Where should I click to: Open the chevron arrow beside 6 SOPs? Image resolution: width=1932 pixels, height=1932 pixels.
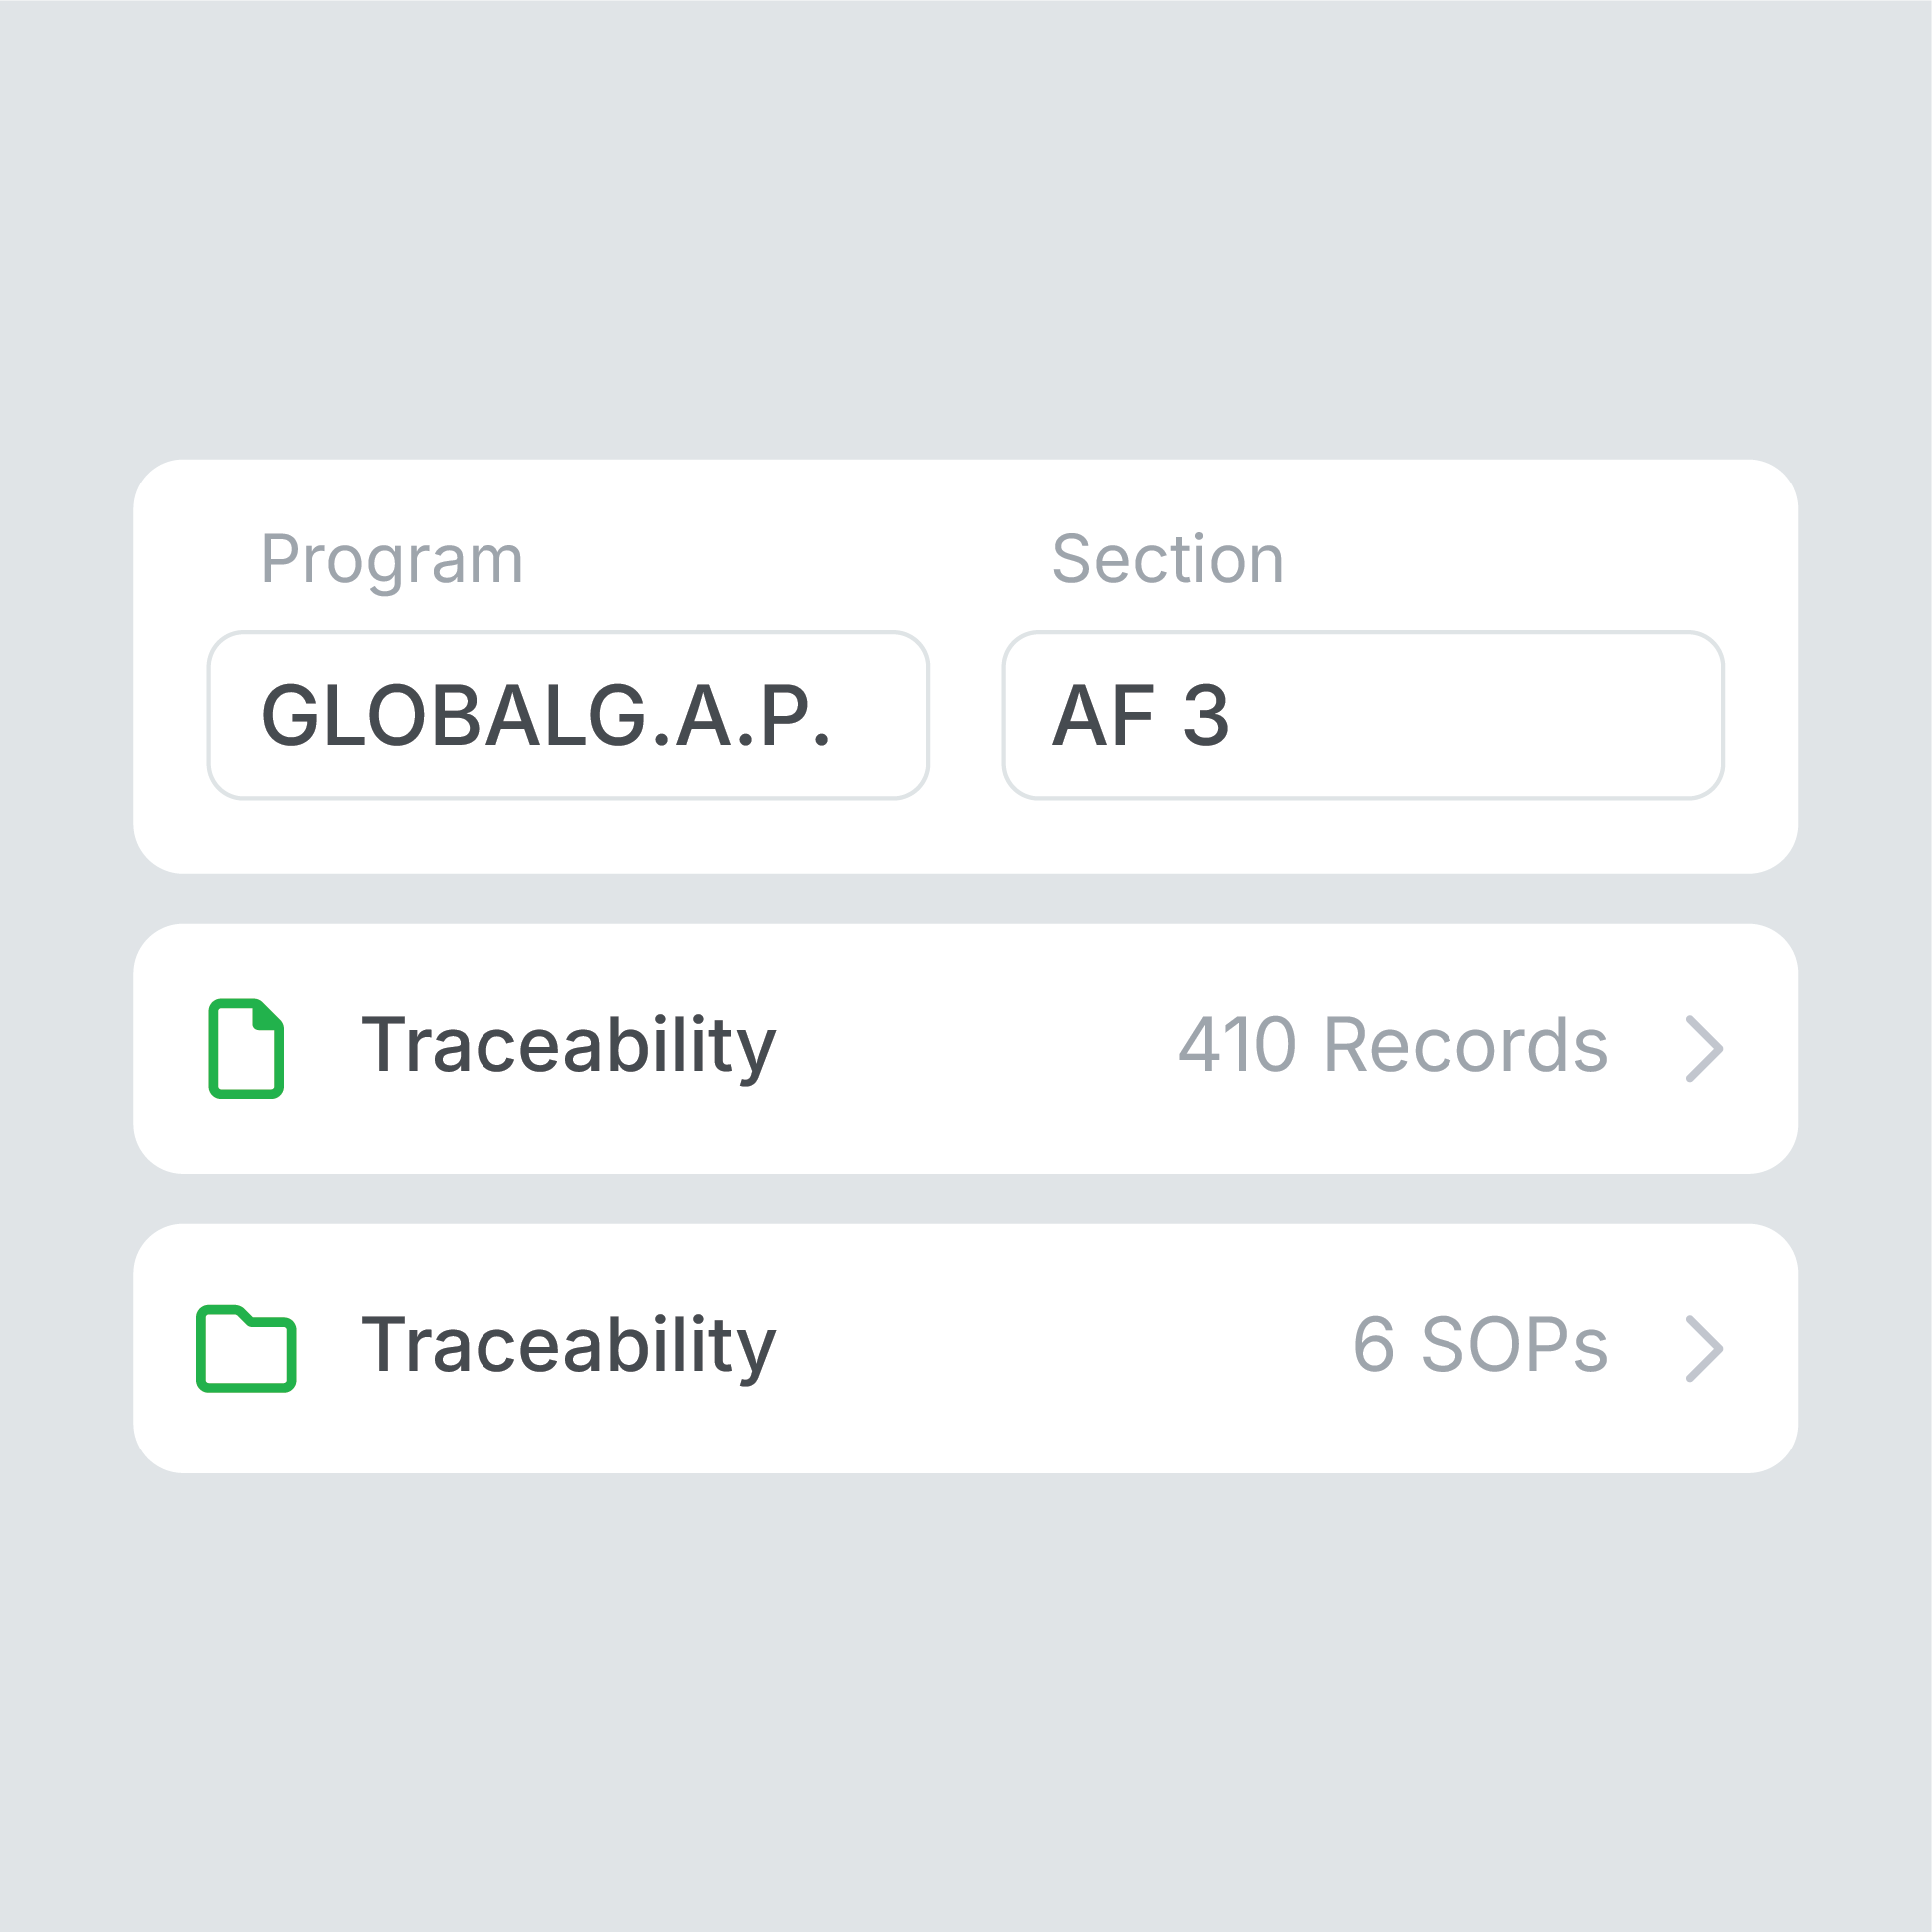click(x=1704, y=1347)
